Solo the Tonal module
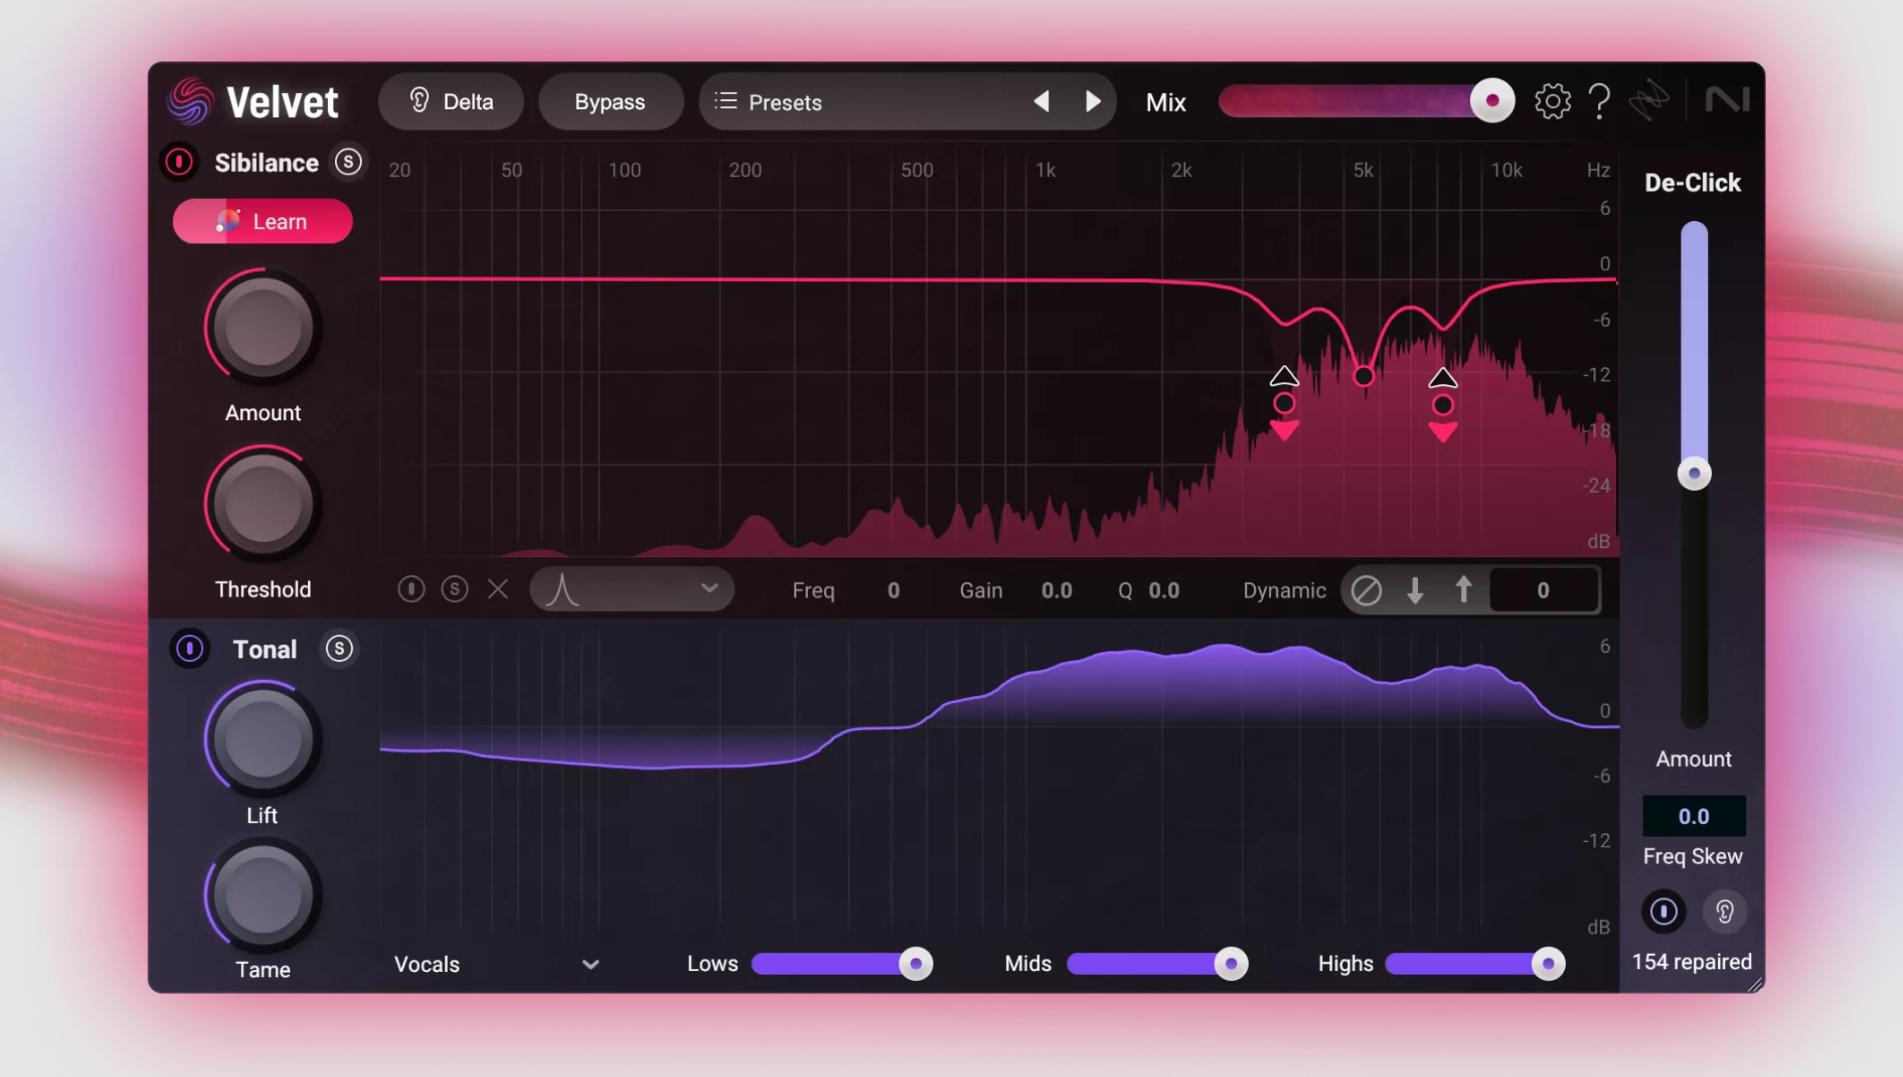The height and width of the screenshot is (1077, 1903). pos(339,649)
